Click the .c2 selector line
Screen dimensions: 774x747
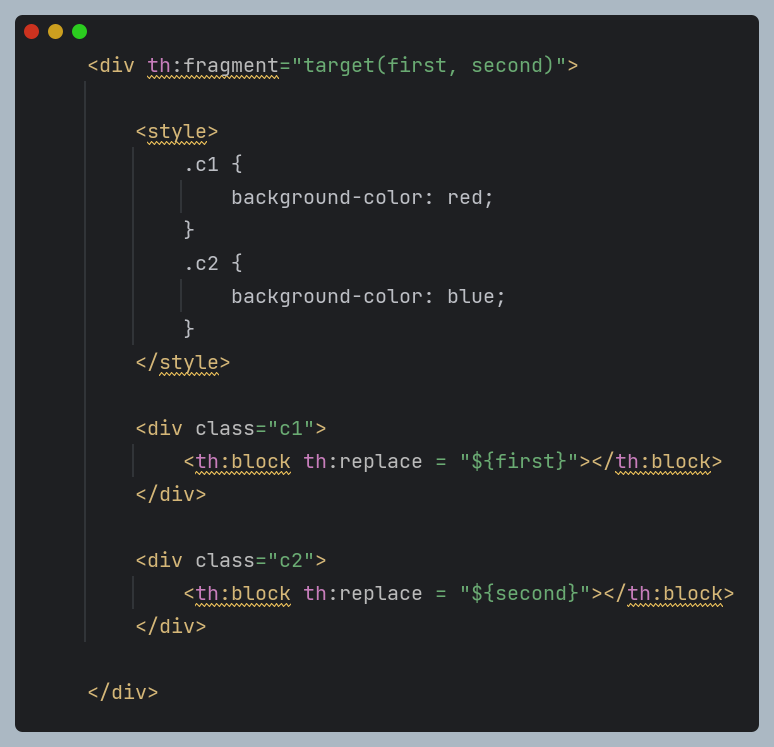click(213, 264)
